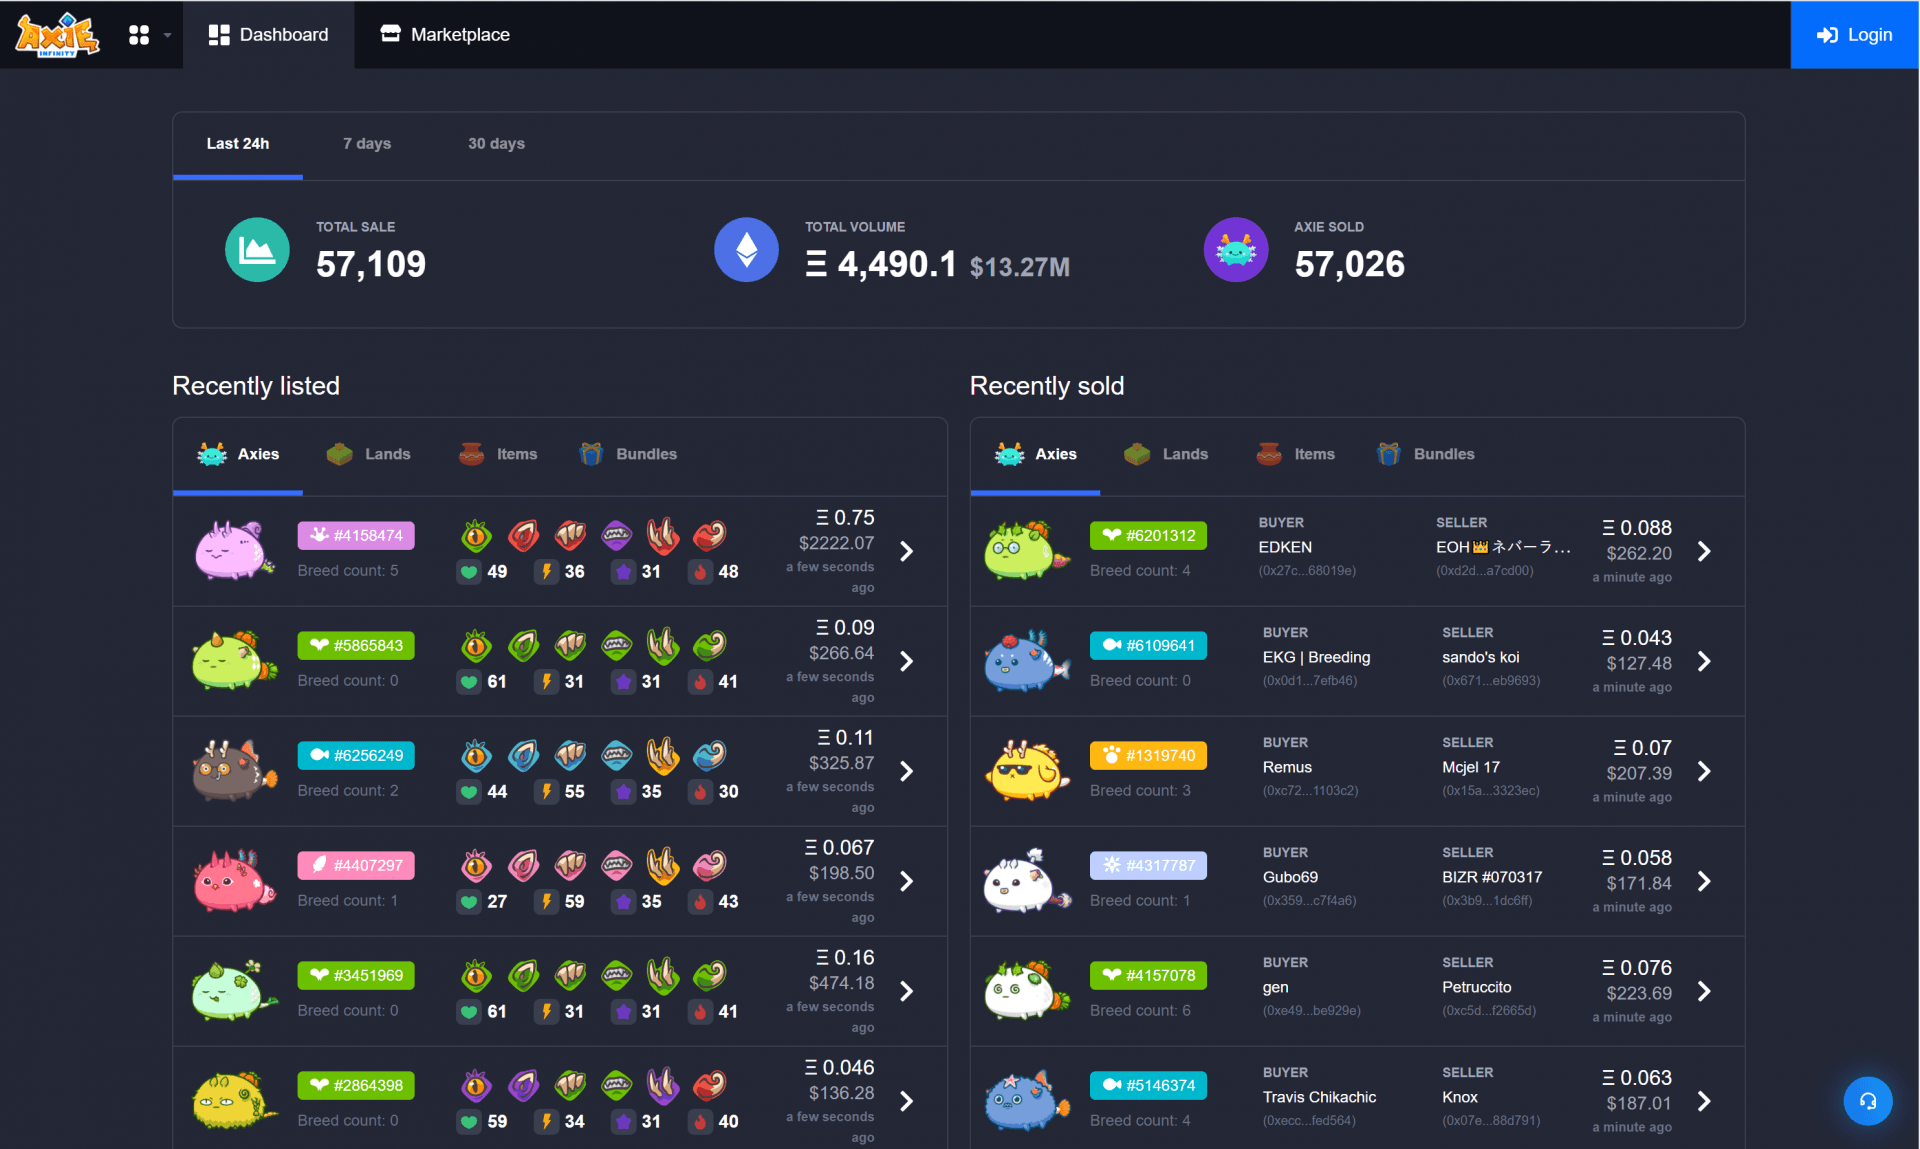This screenshot has width=1920, height=1149.
Task: Click the pink axie thumbnail #4158474
Action: tap(234, 550)
